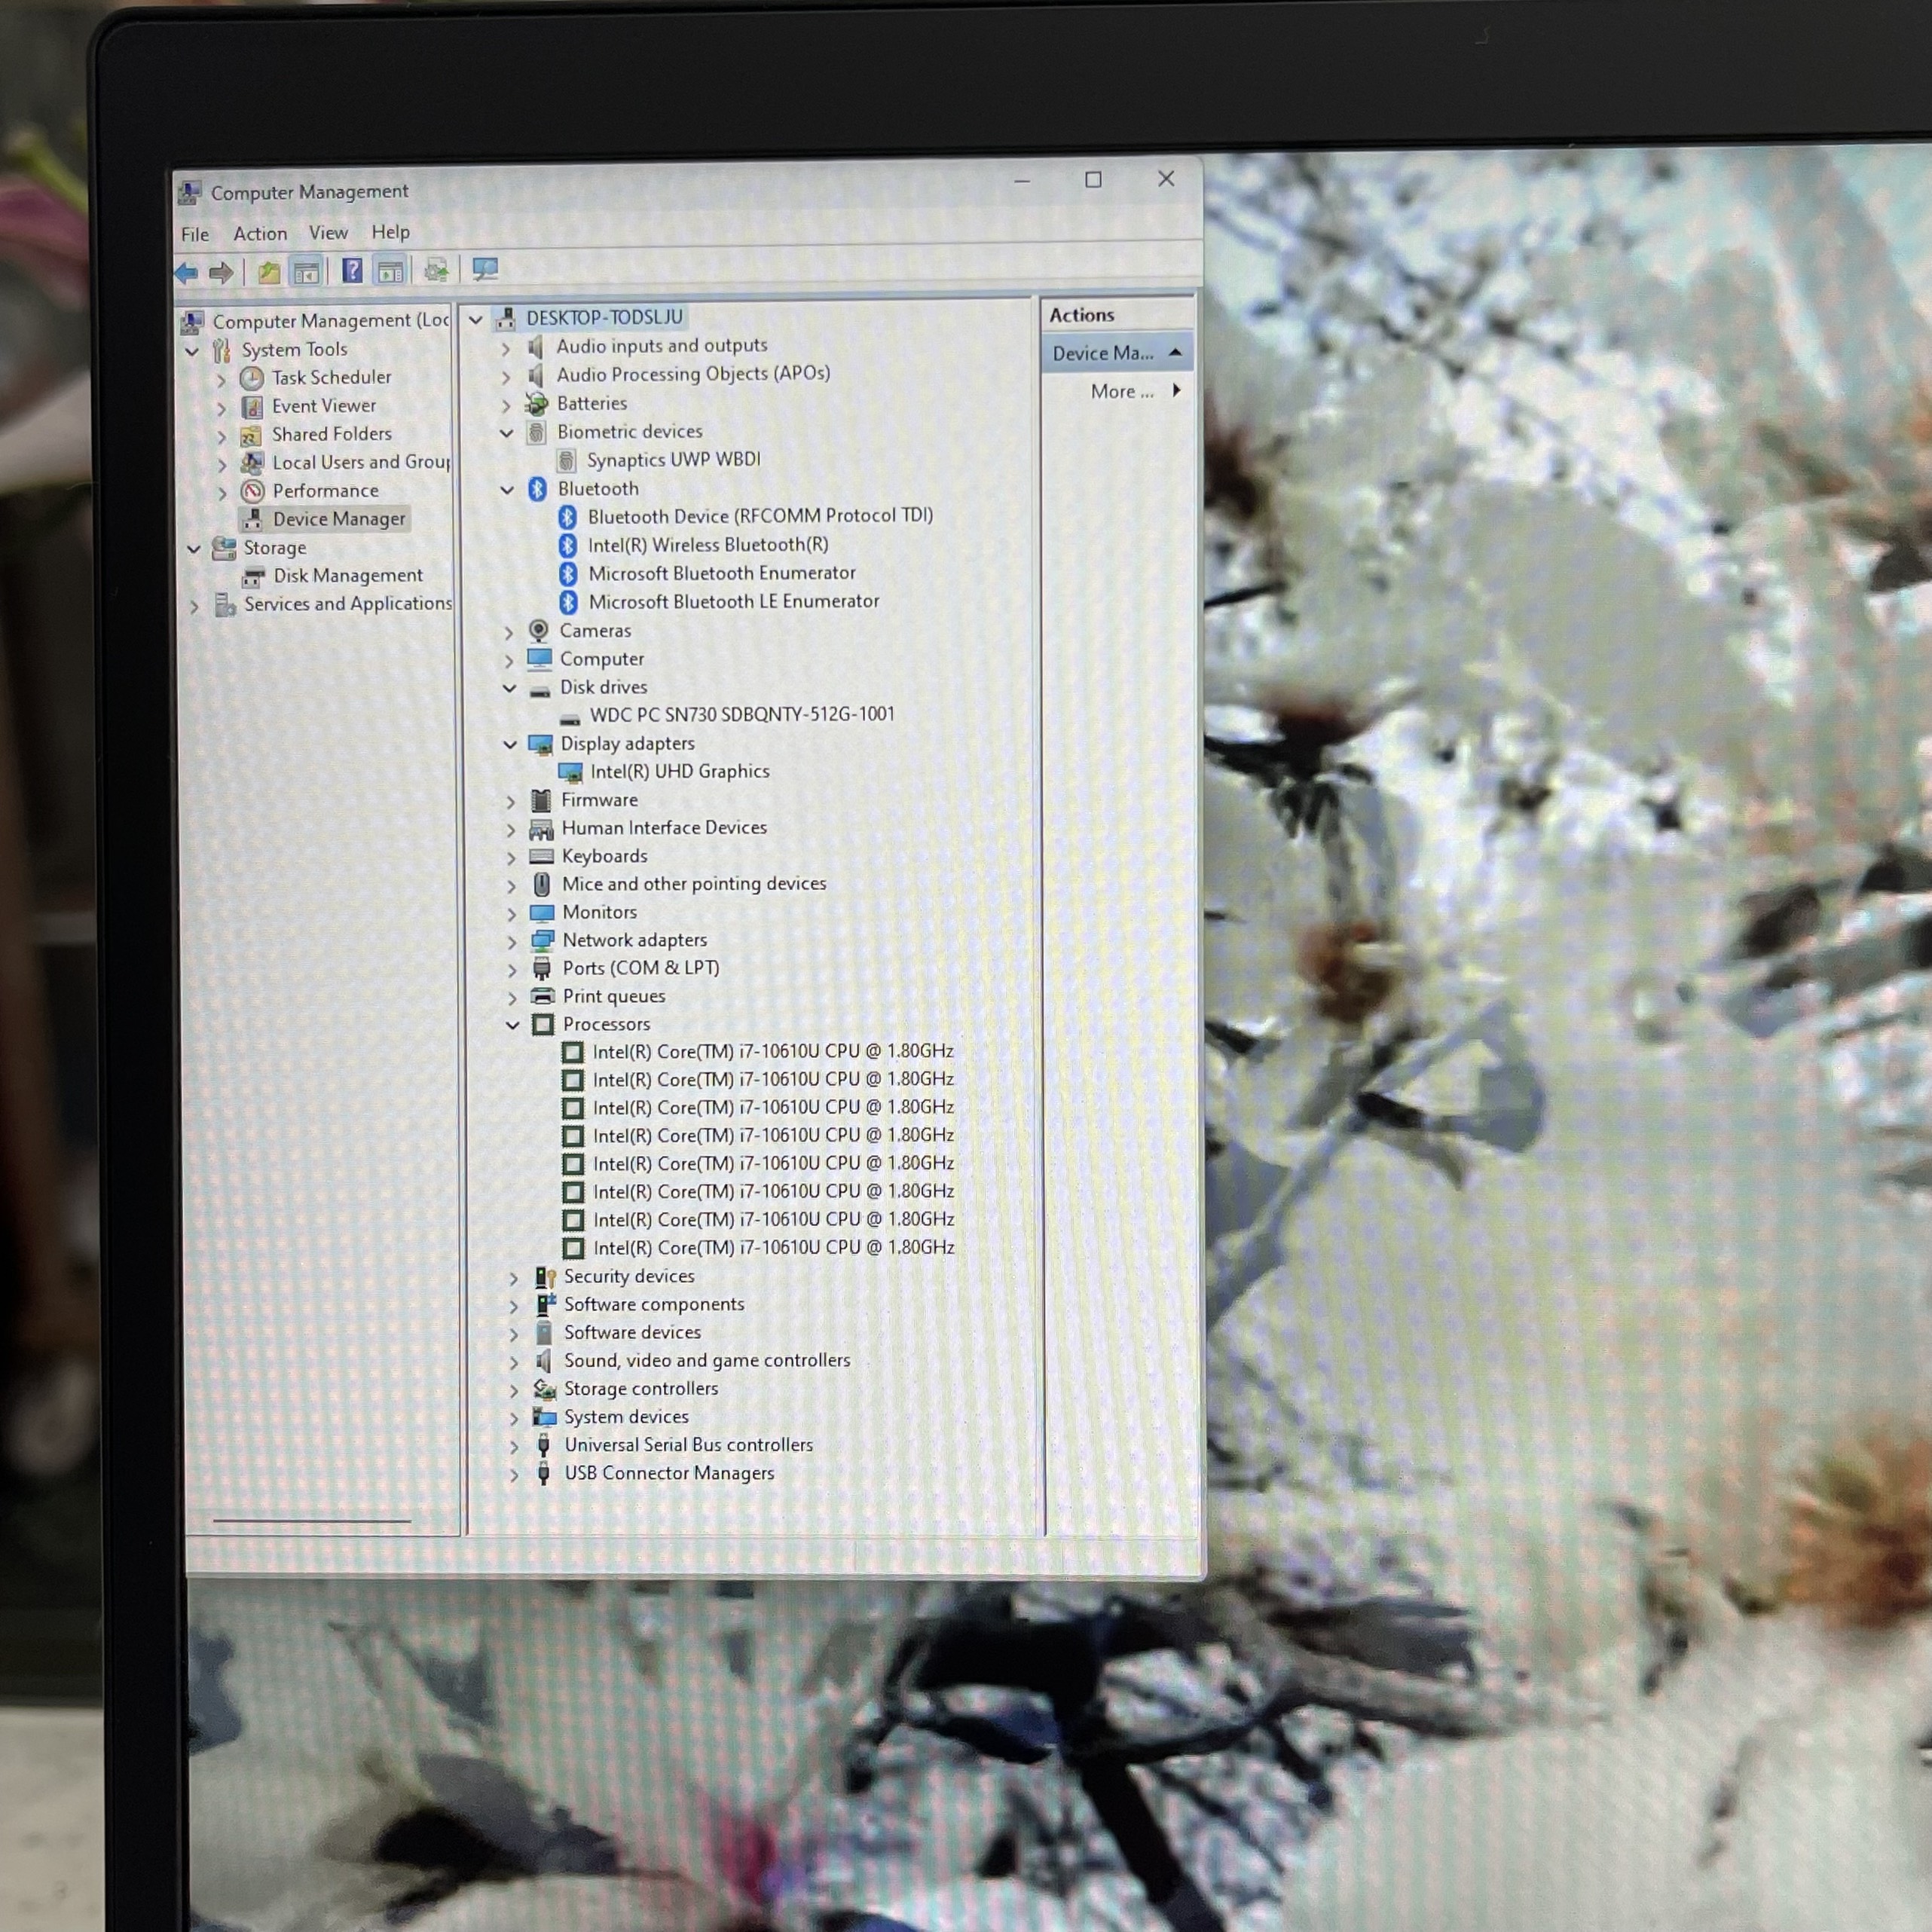1932x1932 pixels.
Task: Click the Up One Level folder icon
Action: (x=268, y=272)
